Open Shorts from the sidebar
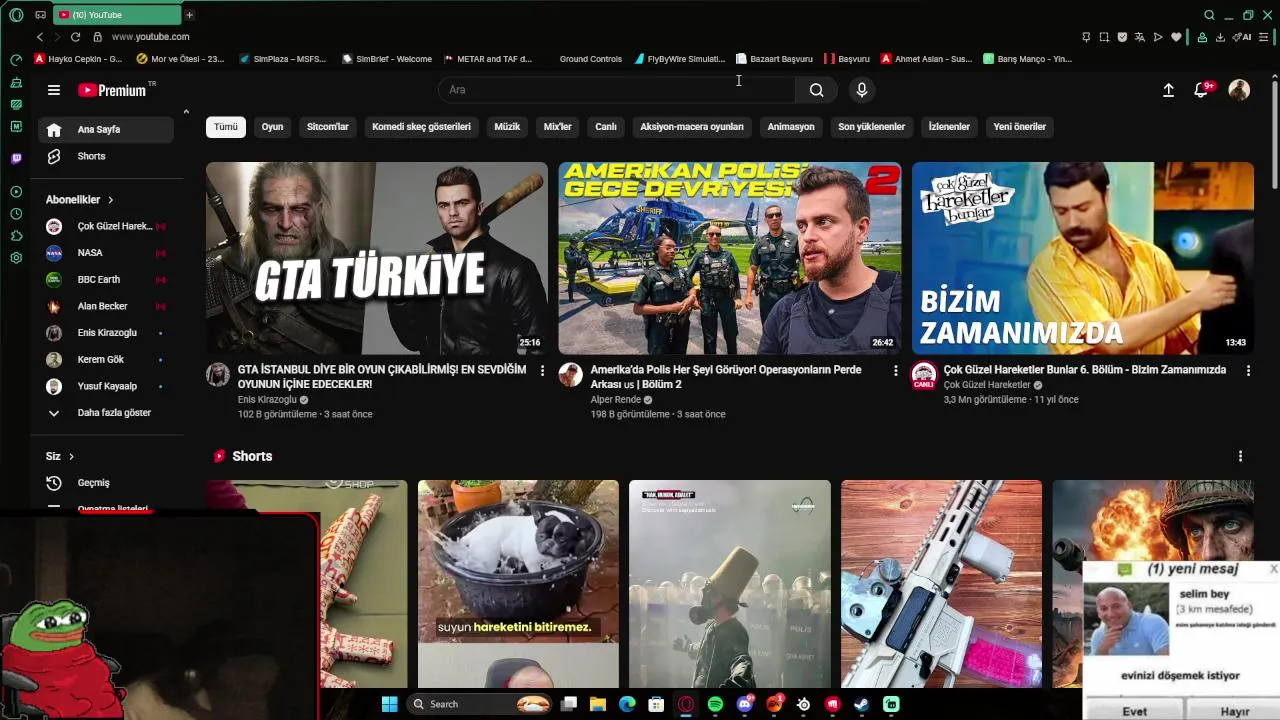 click(106, 157)
